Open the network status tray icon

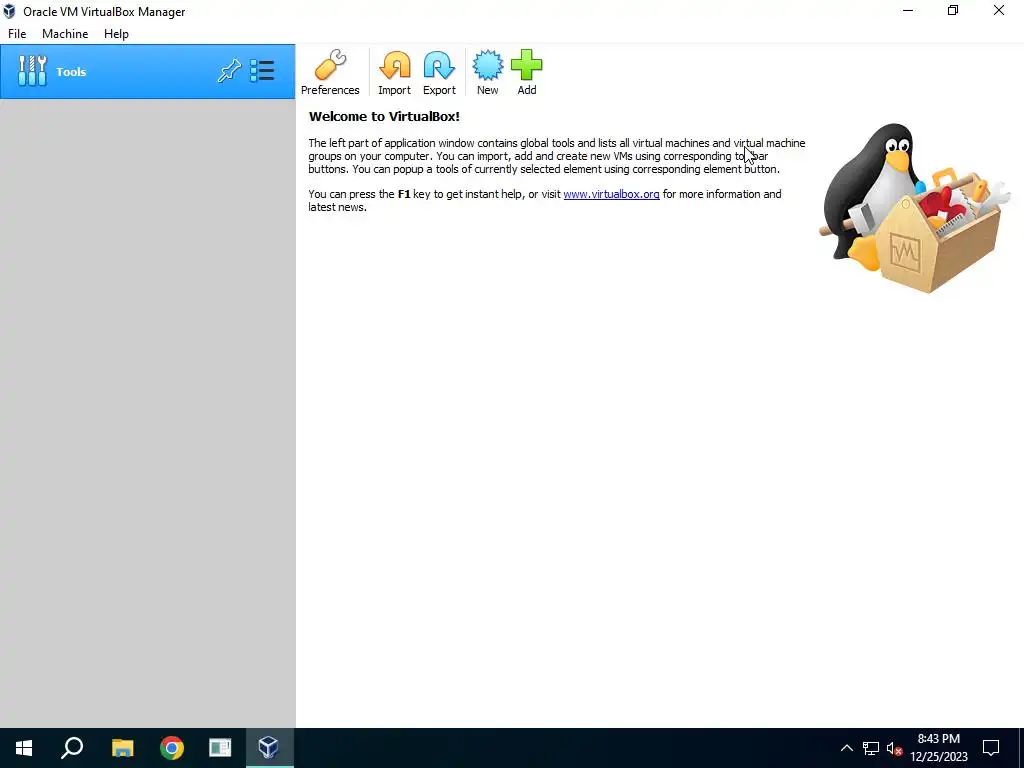pos(871,748)
